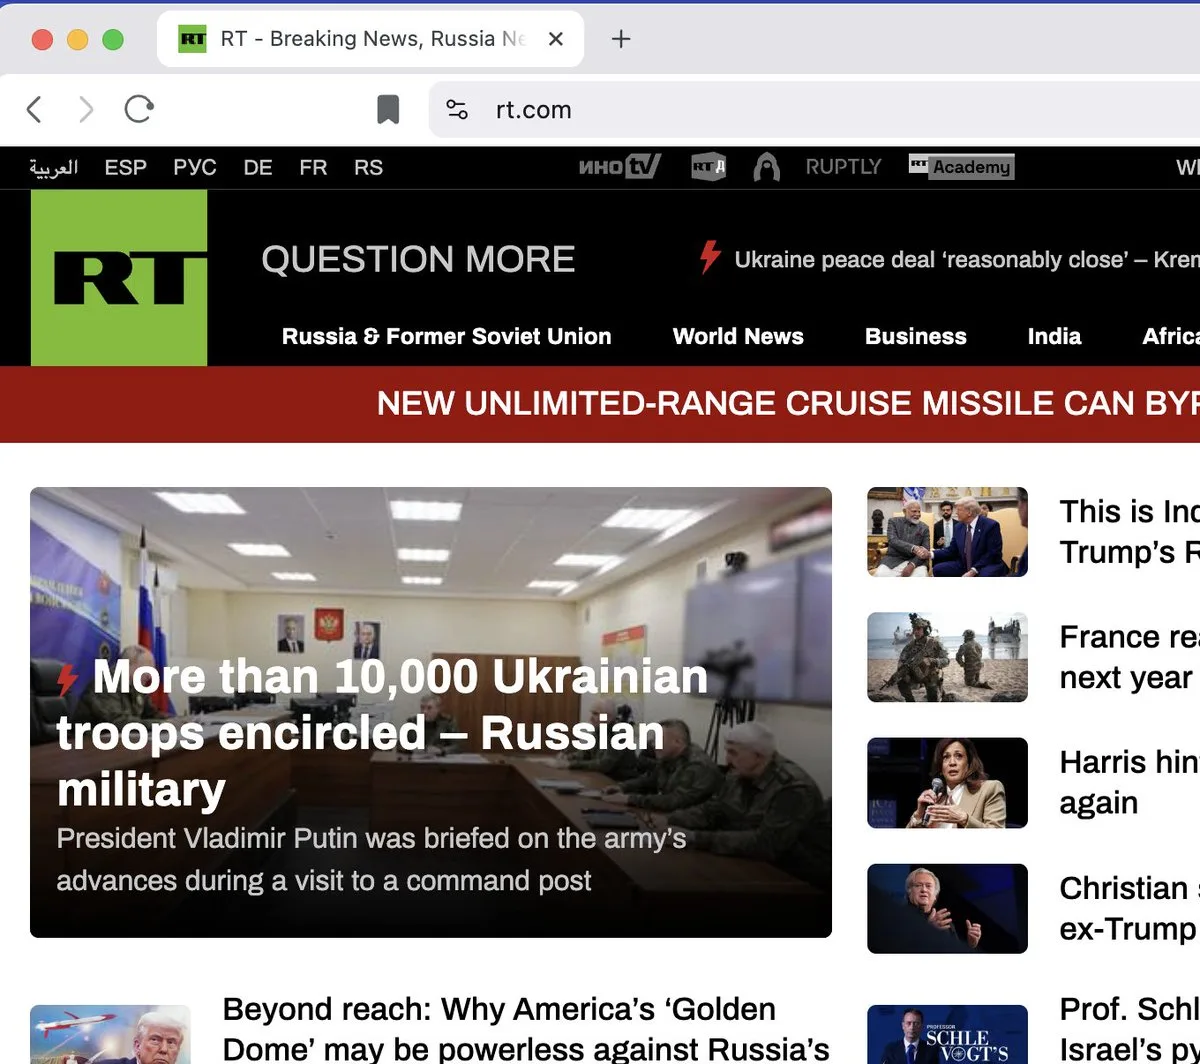1200x1064 pixels.
Task: Open More than 10,000 Ukrainian troops encircled story
Action: tap(382, 732)
